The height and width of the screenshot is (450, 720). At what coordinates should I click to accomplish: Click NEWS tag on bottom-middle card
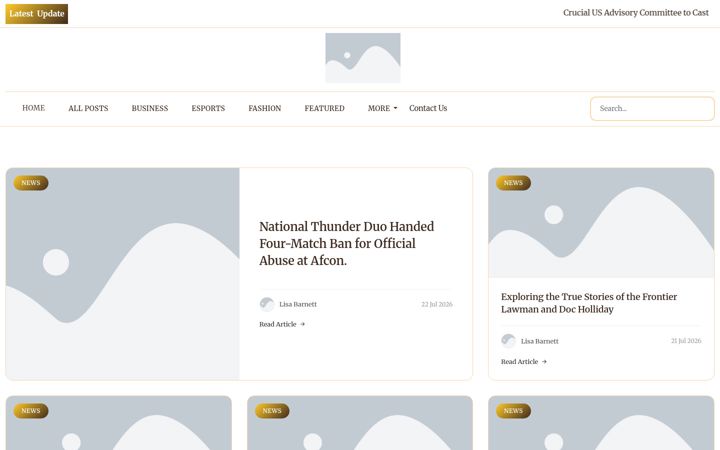pyautogui.click(x=272, y=411)
